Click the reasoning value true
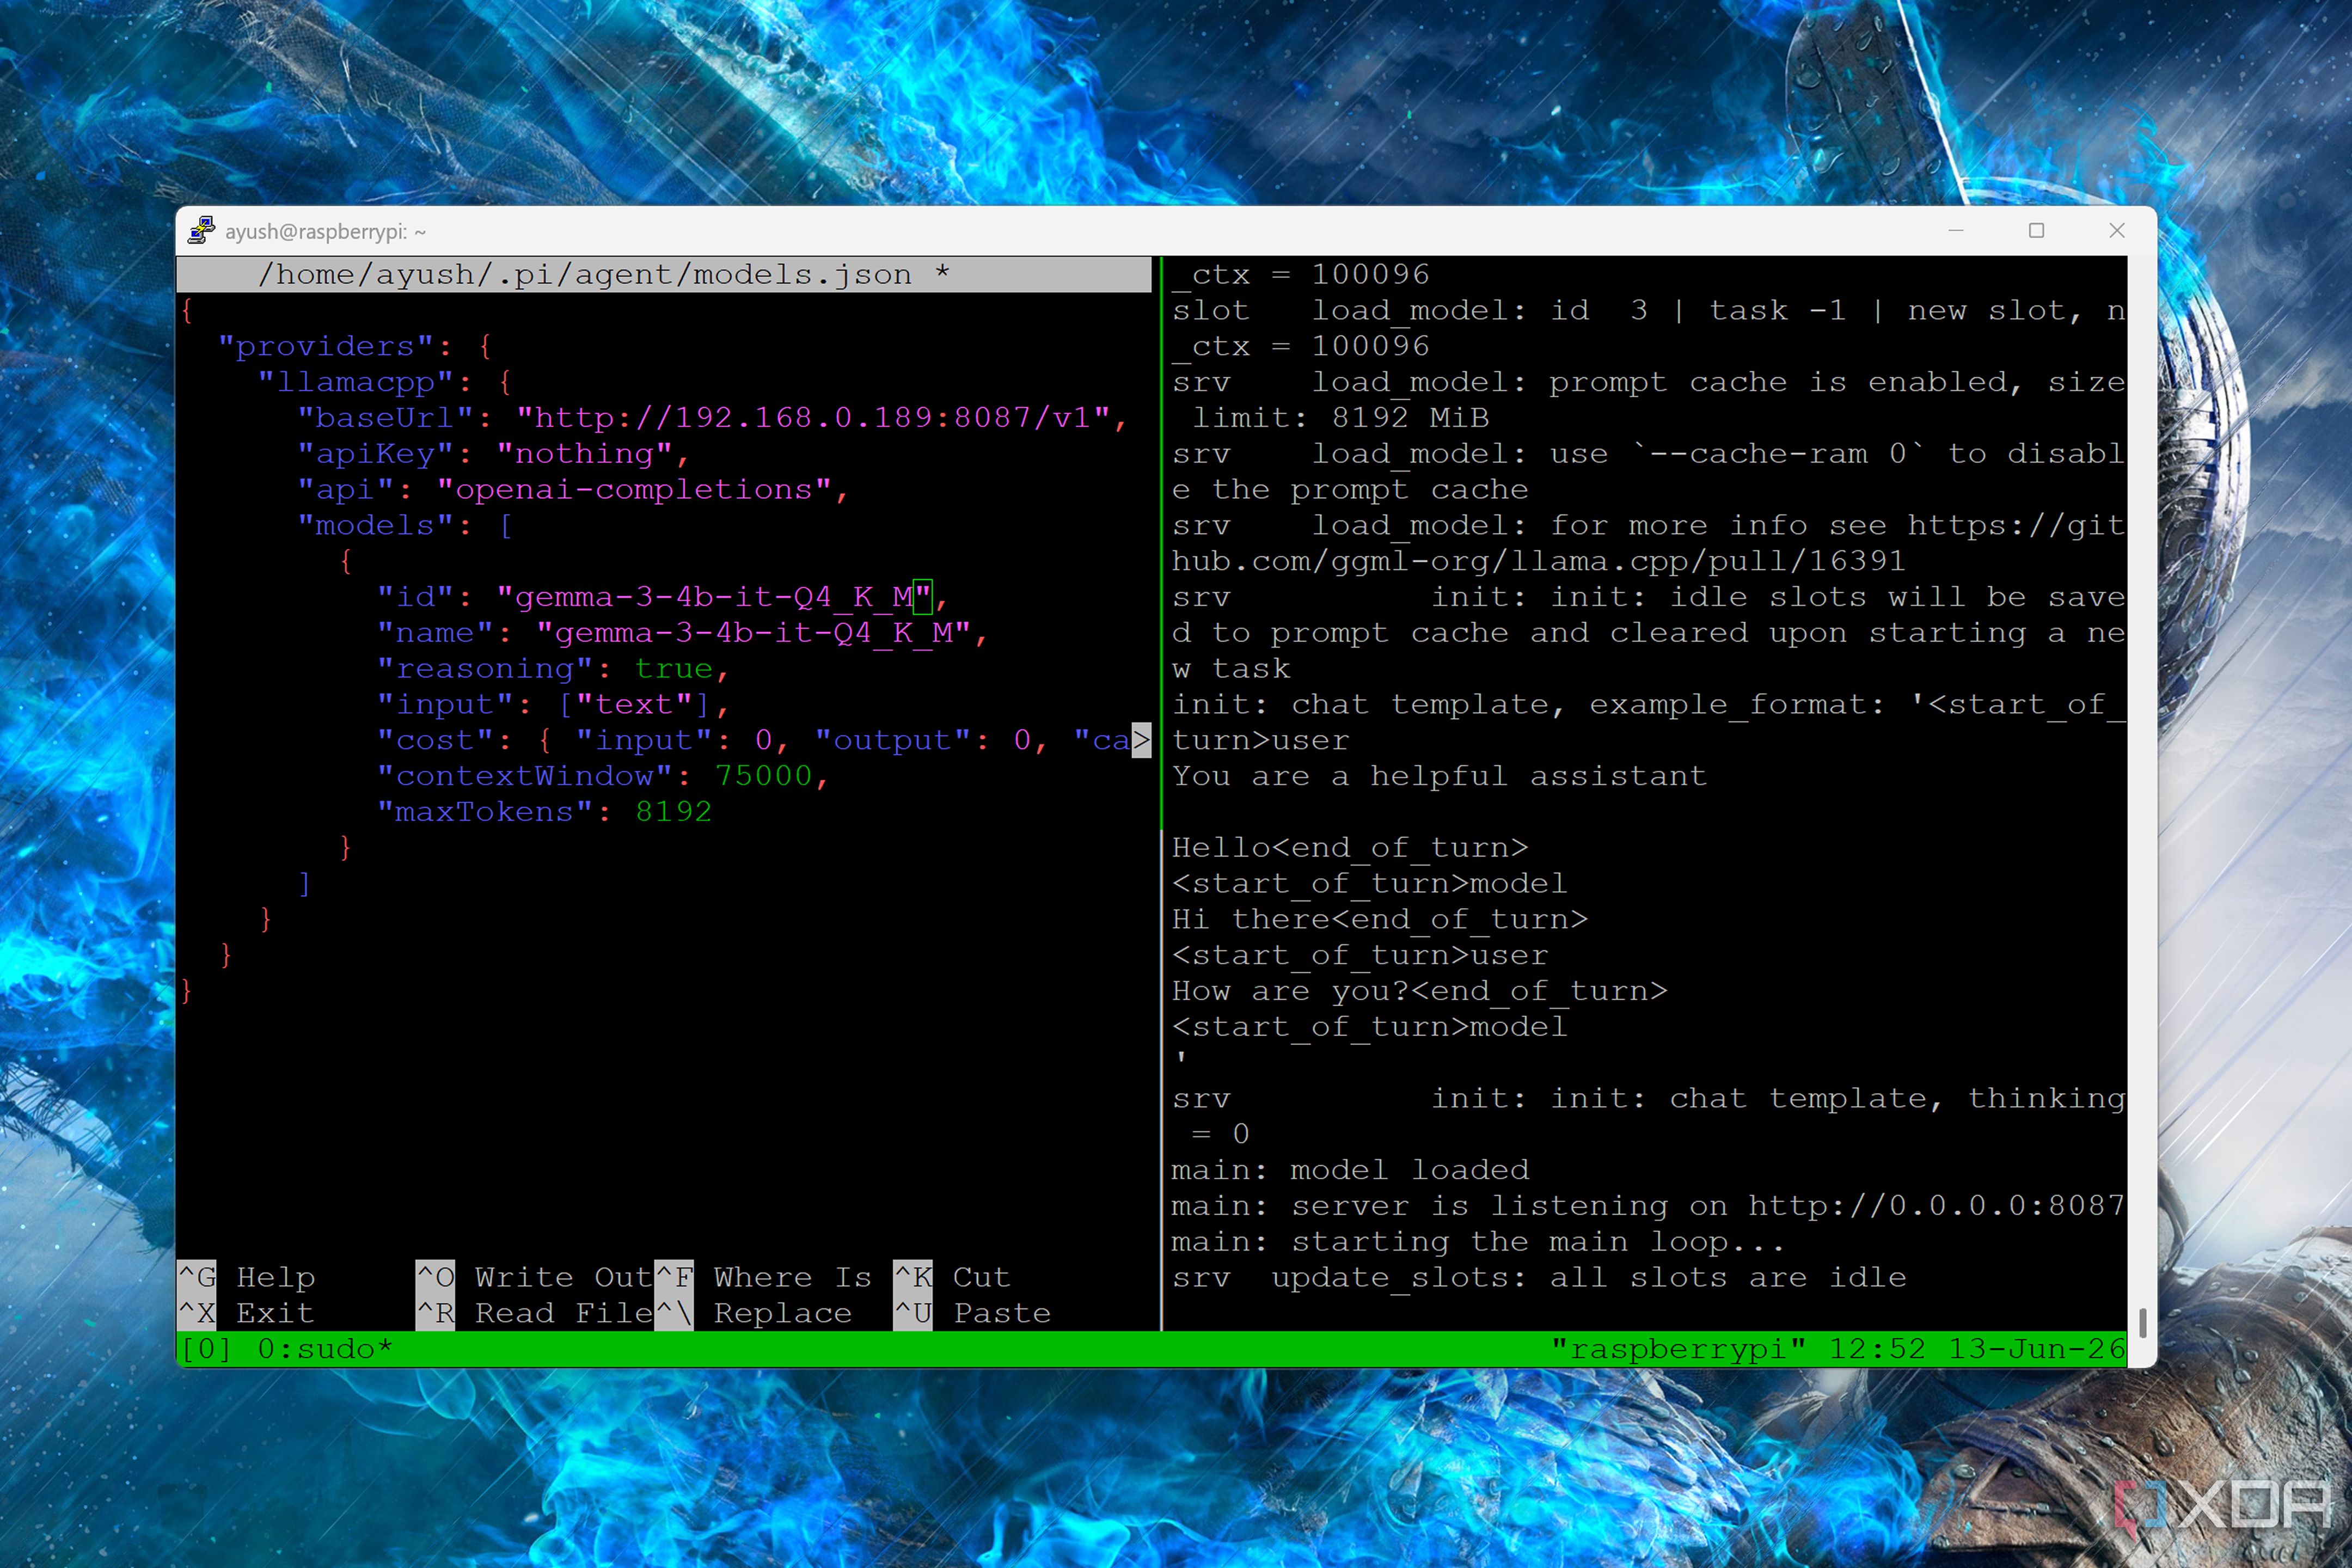 (674, 668)
